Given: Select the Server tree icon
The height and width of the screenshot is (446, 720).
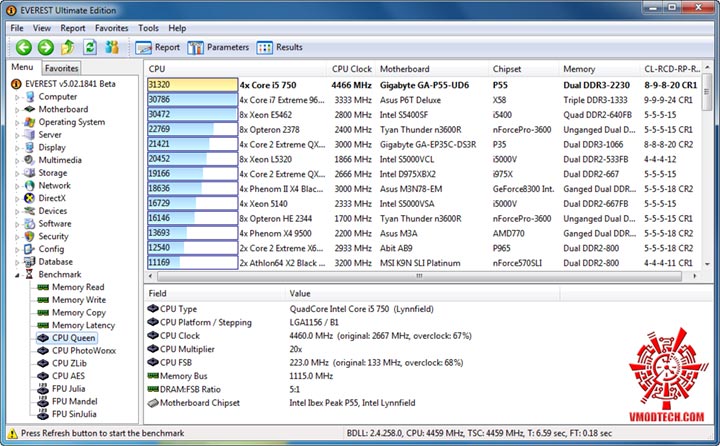Looking at the screenshot, I should (x=30, y=135).
